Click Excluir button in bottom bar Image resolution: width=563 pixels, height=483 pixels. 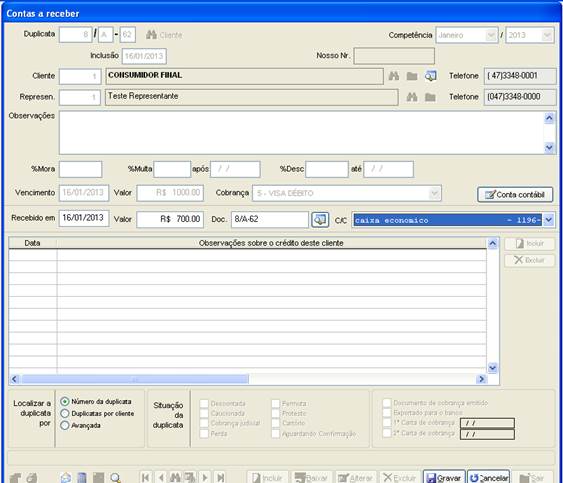(x=400, y=478)
